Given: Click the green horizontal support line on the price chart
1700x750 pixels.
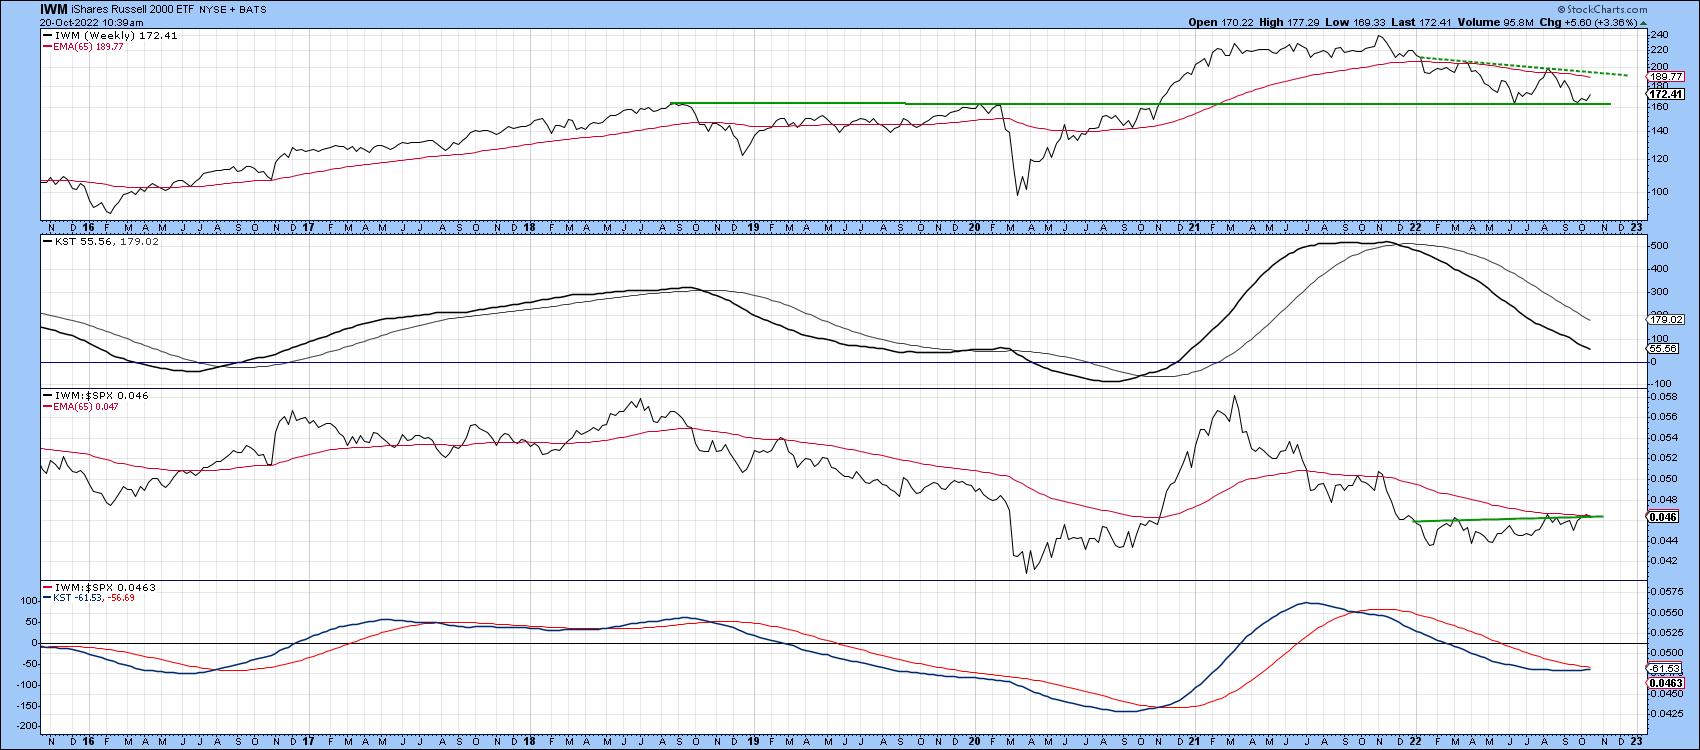Looking at the screenshot, I should coord(1140,103).
